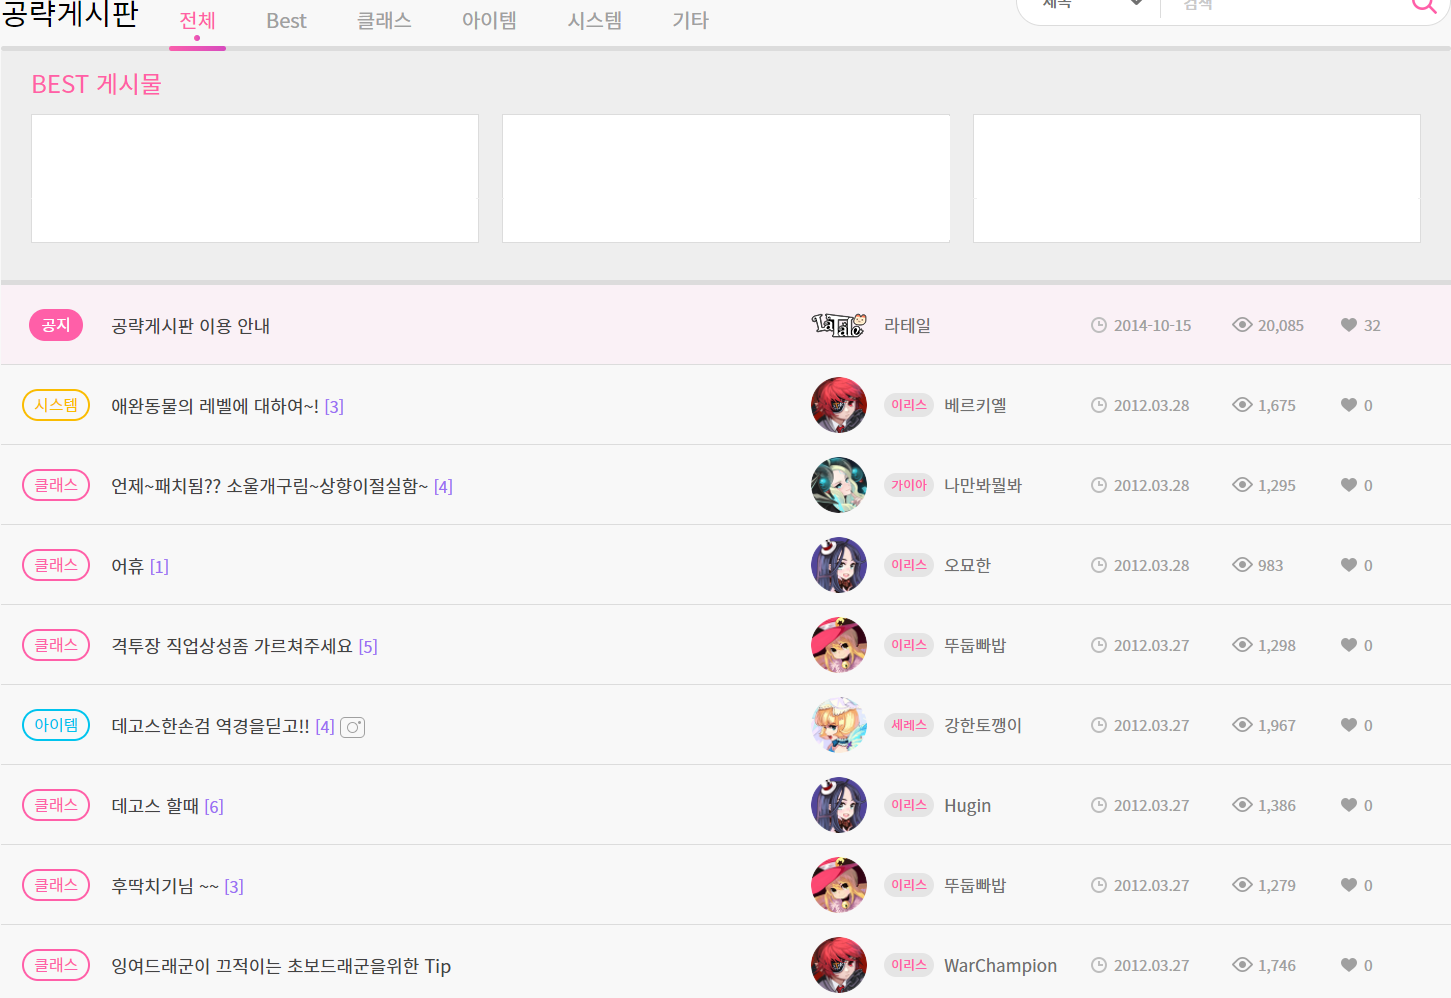Viewport: 1451px width, 998px height.
Task: Click the 라테일 logo author icon
Action: [x=838, y=325]
